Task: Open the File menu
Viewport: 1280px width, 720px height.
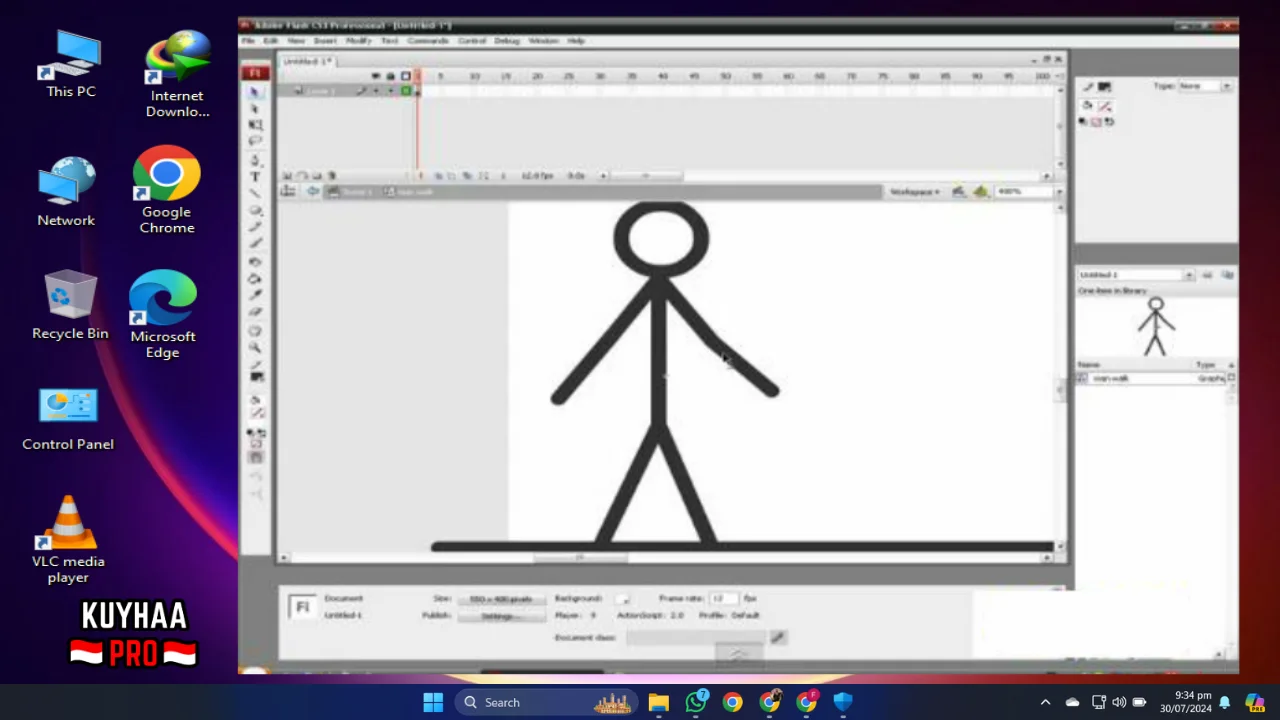Action: pos(248,41)
